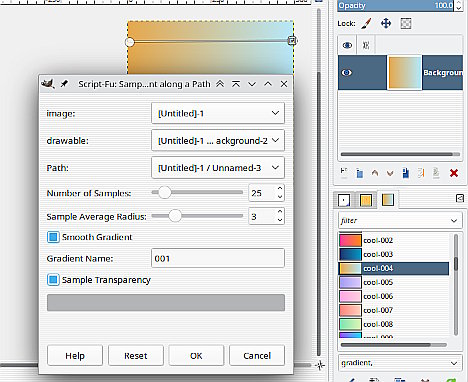Click keep-above icon in dialog titlebar
This screenshot has width=468, height=382.
236,84
